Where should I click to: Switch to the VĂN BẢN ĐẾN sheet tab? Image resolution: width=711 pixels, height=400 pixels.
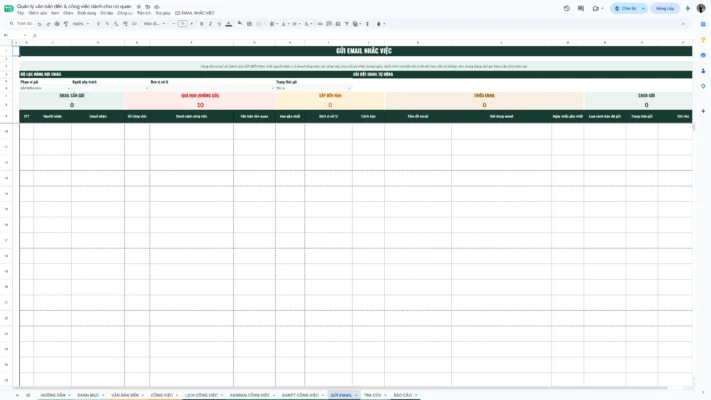[125, 395]
